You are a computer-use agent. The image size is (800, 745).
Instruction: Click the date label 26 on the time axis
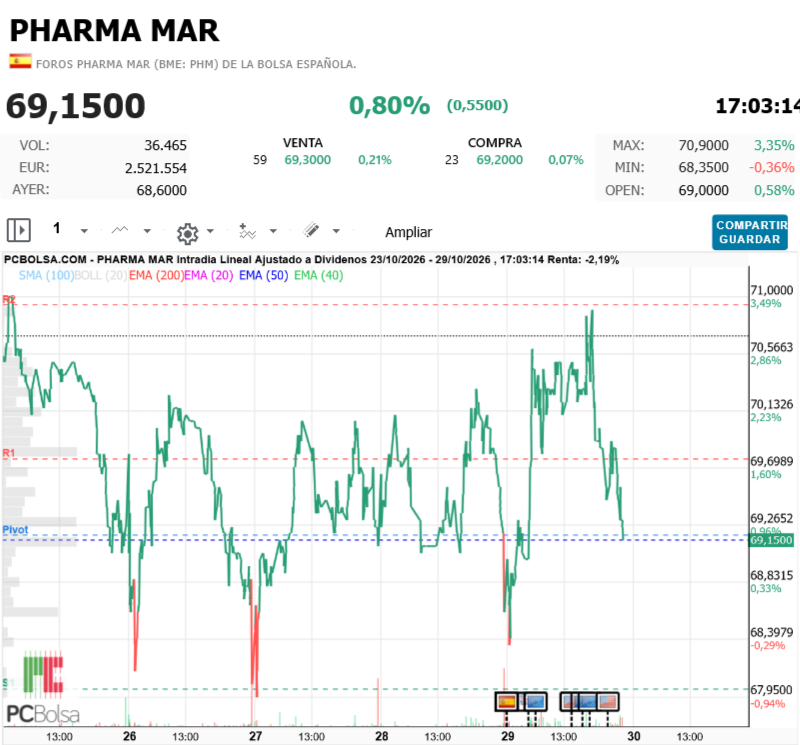click(130, 736)
